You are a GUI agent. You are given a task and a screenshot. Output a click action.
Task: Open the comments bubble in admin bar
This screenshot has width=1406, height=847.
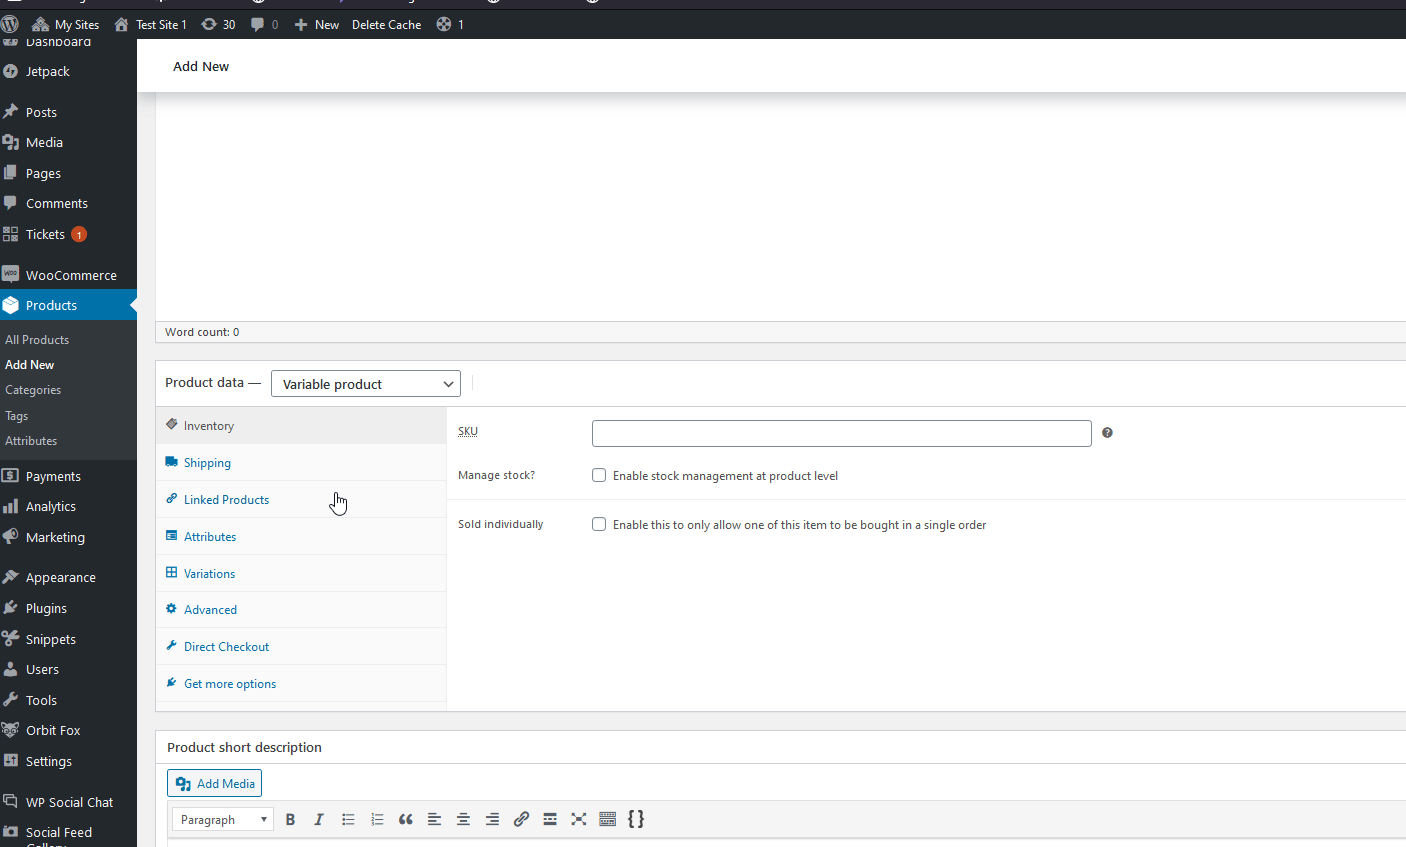click(265, 24)
